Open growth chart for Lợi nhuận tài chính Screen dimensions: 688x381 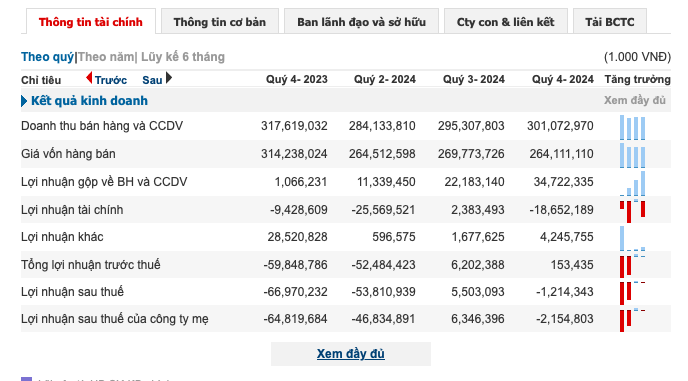632,211
